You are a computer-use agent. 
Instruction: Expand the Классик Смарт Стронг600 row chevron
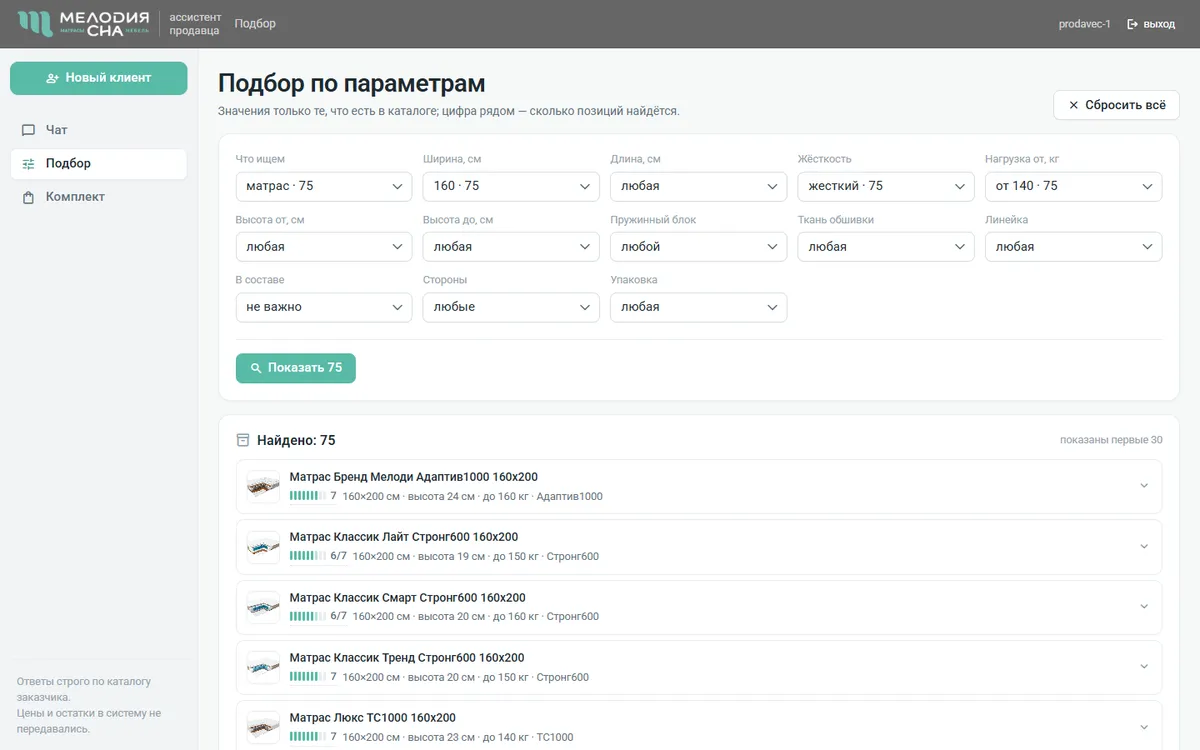[x=1144, y=607]
